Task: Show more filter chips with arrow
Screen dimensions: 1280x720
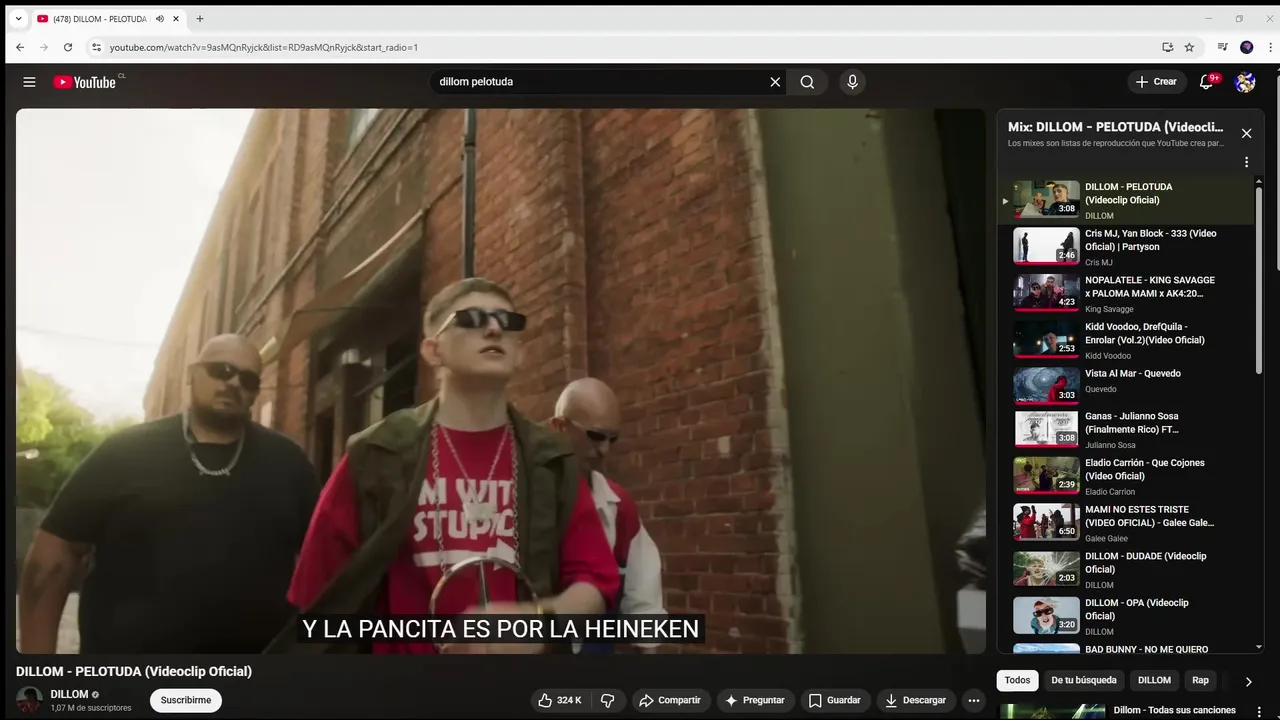Action: [x=1248, y=681]
